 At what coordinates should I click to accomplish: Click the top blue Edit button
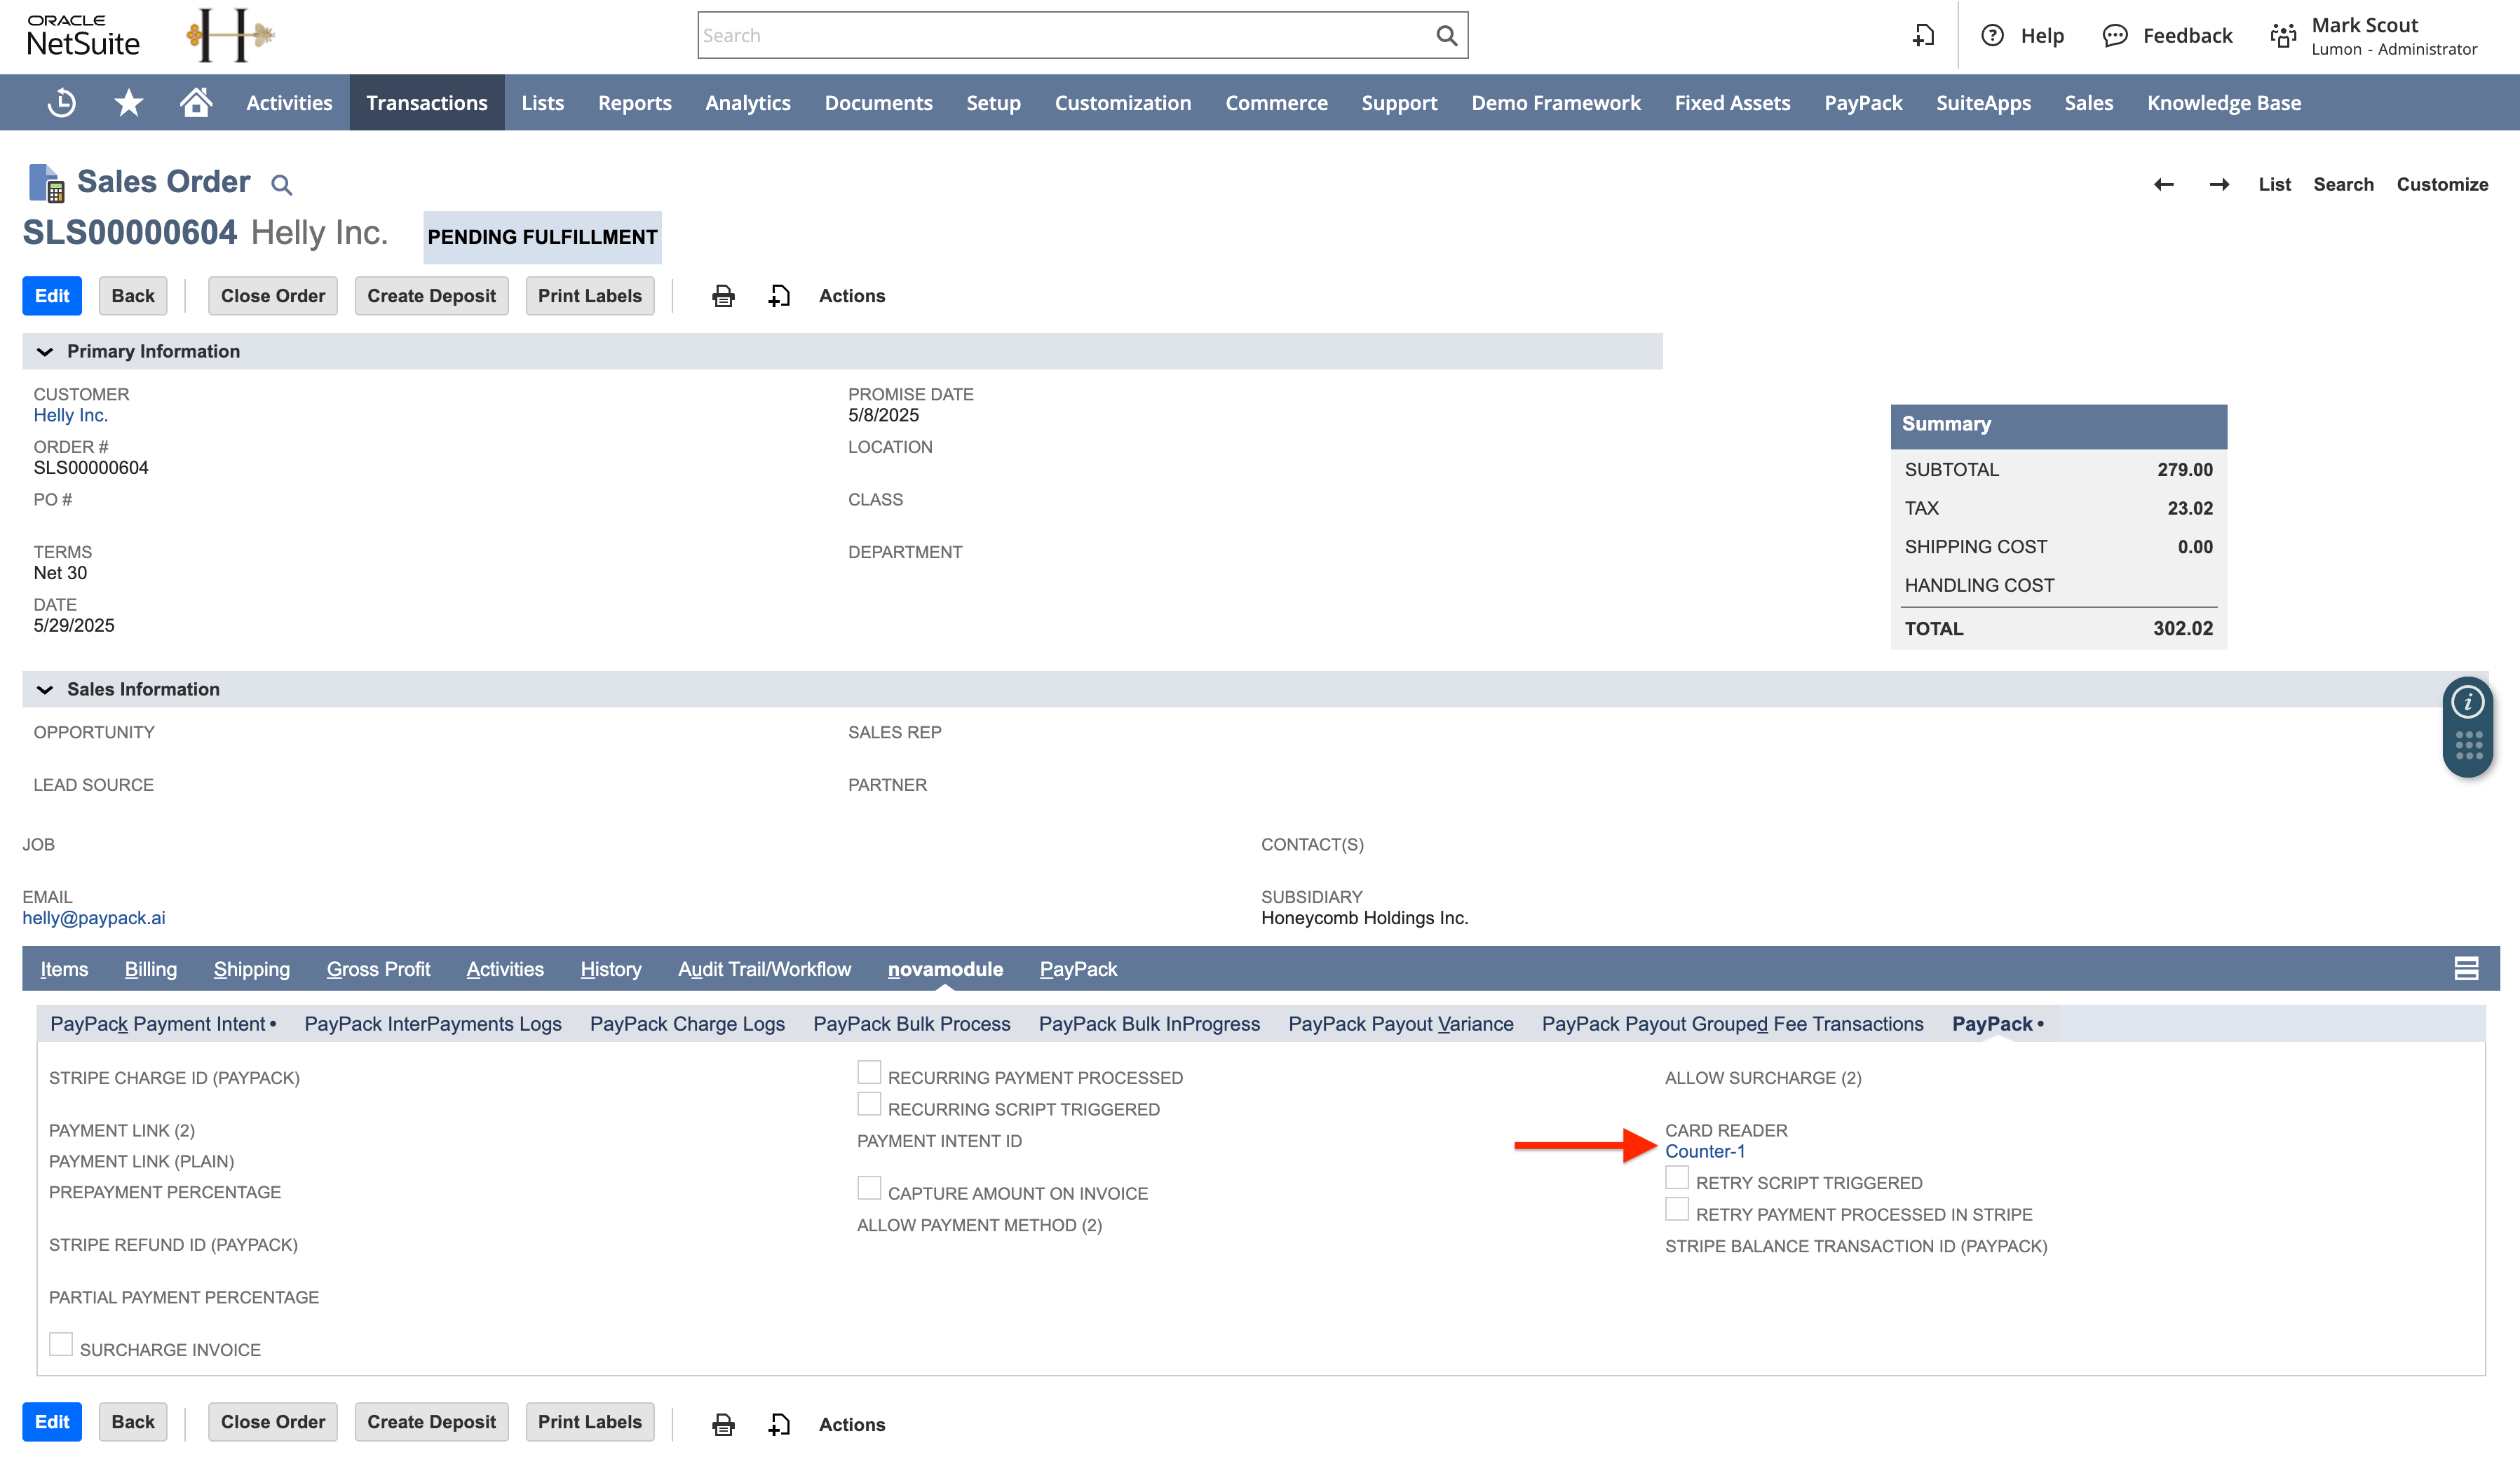[52, 296]
